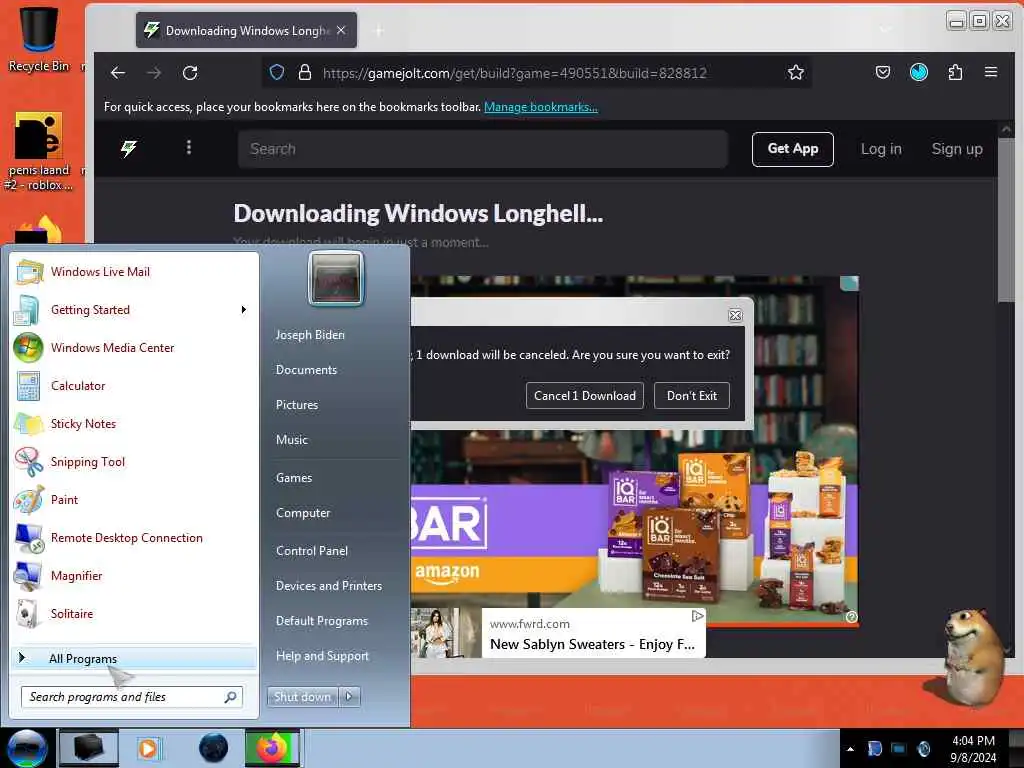Open the taskbar clock showing 4:04 PM

[973, 748]
